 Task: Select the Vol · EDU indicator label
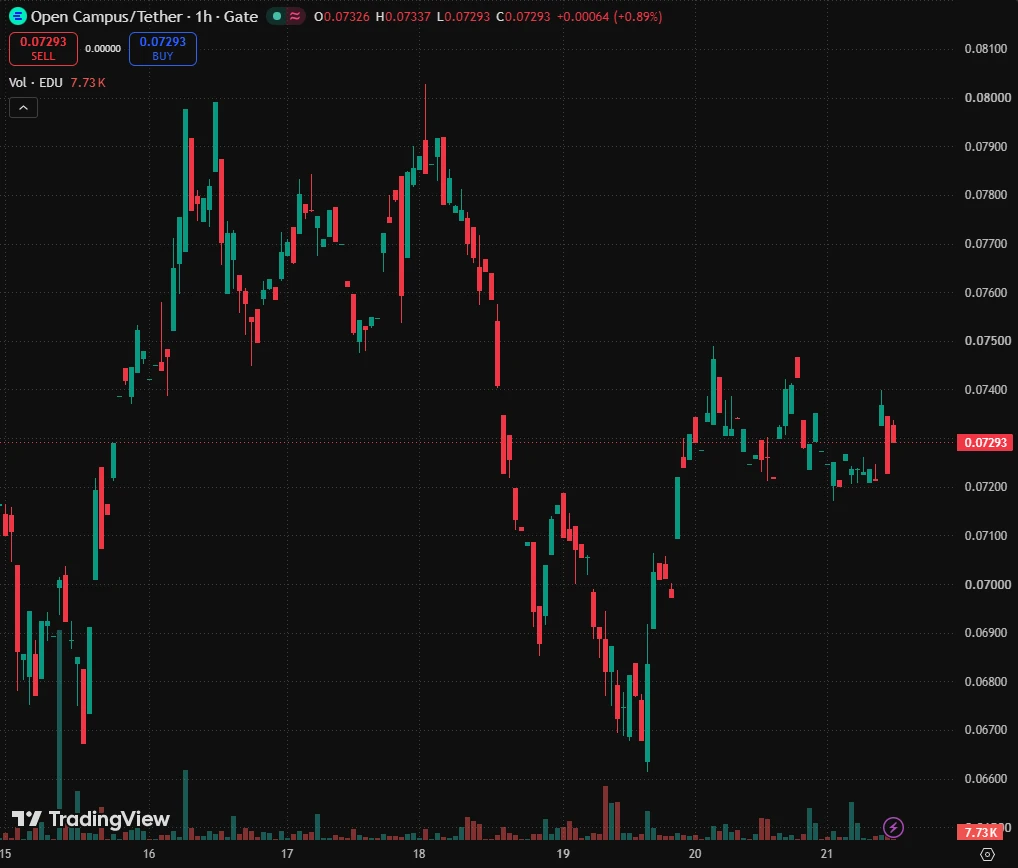tap(36, 82)
